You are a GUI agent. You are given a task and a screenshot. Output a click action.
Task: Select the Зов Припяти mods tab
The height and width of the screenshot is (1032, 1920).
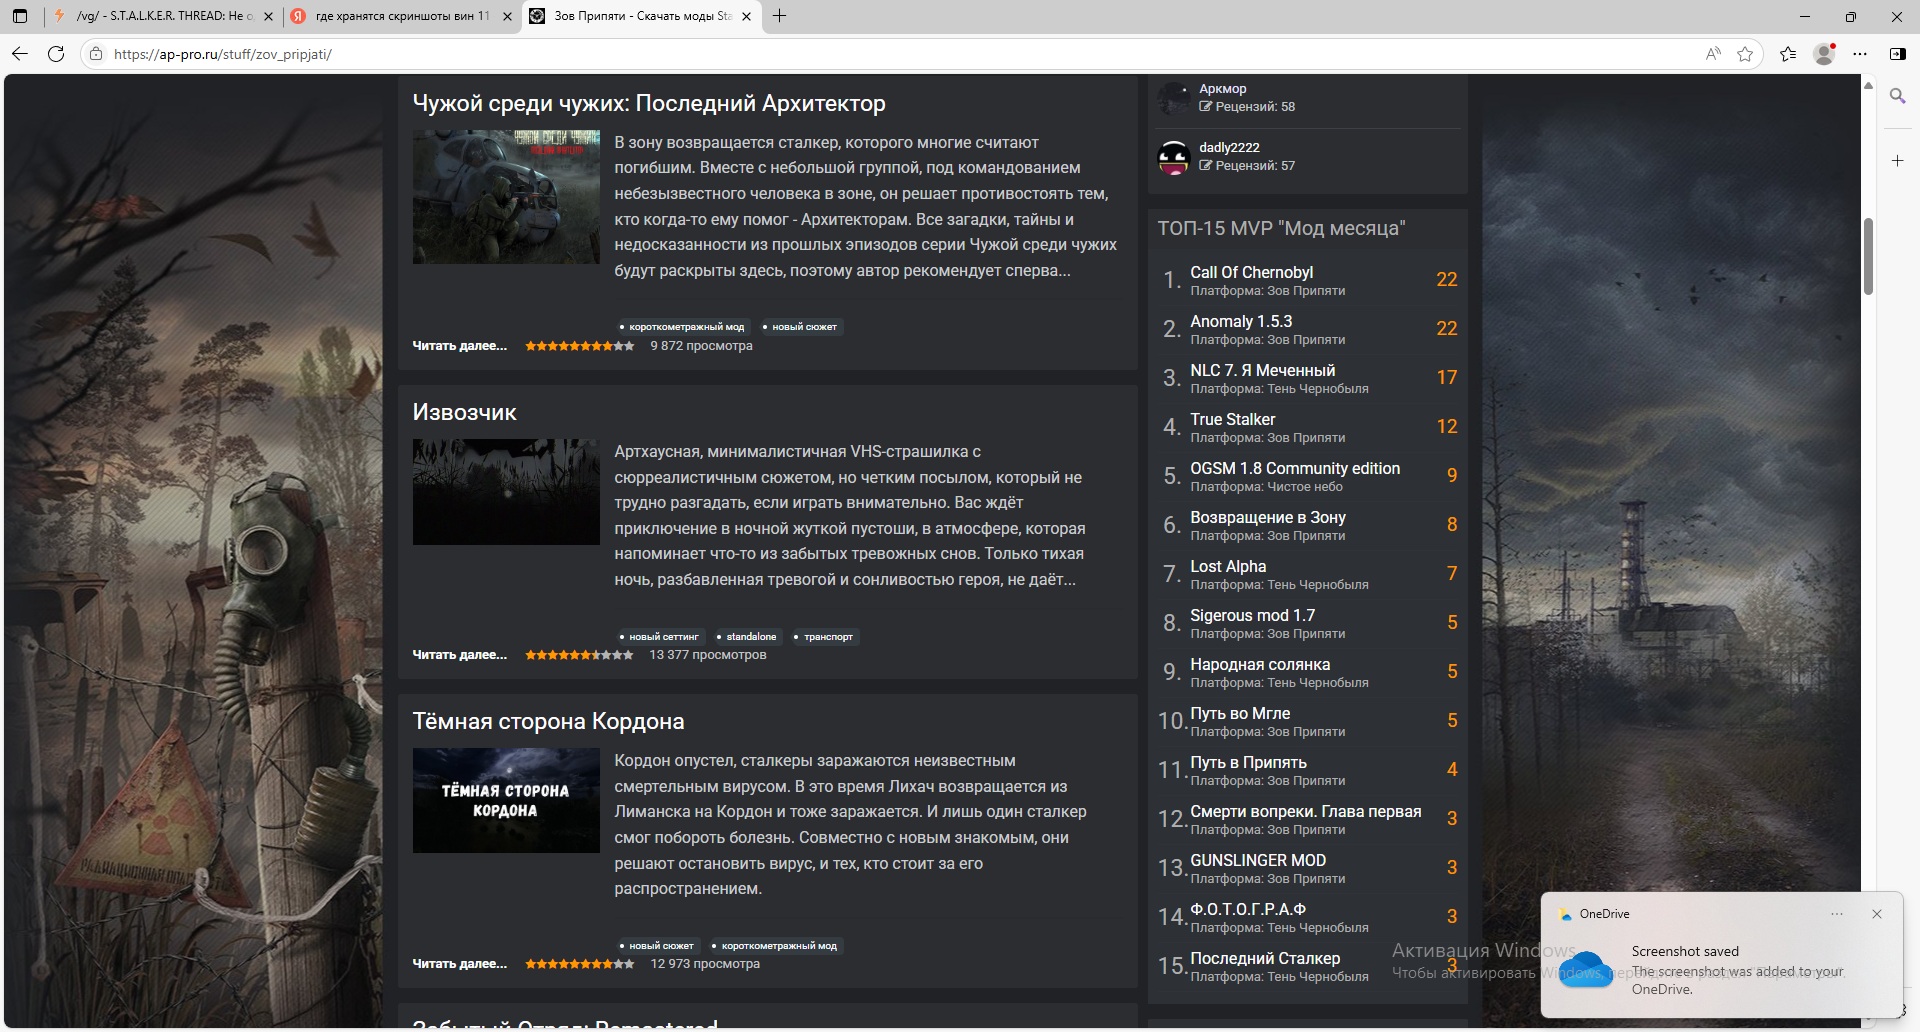pos(641,16)
